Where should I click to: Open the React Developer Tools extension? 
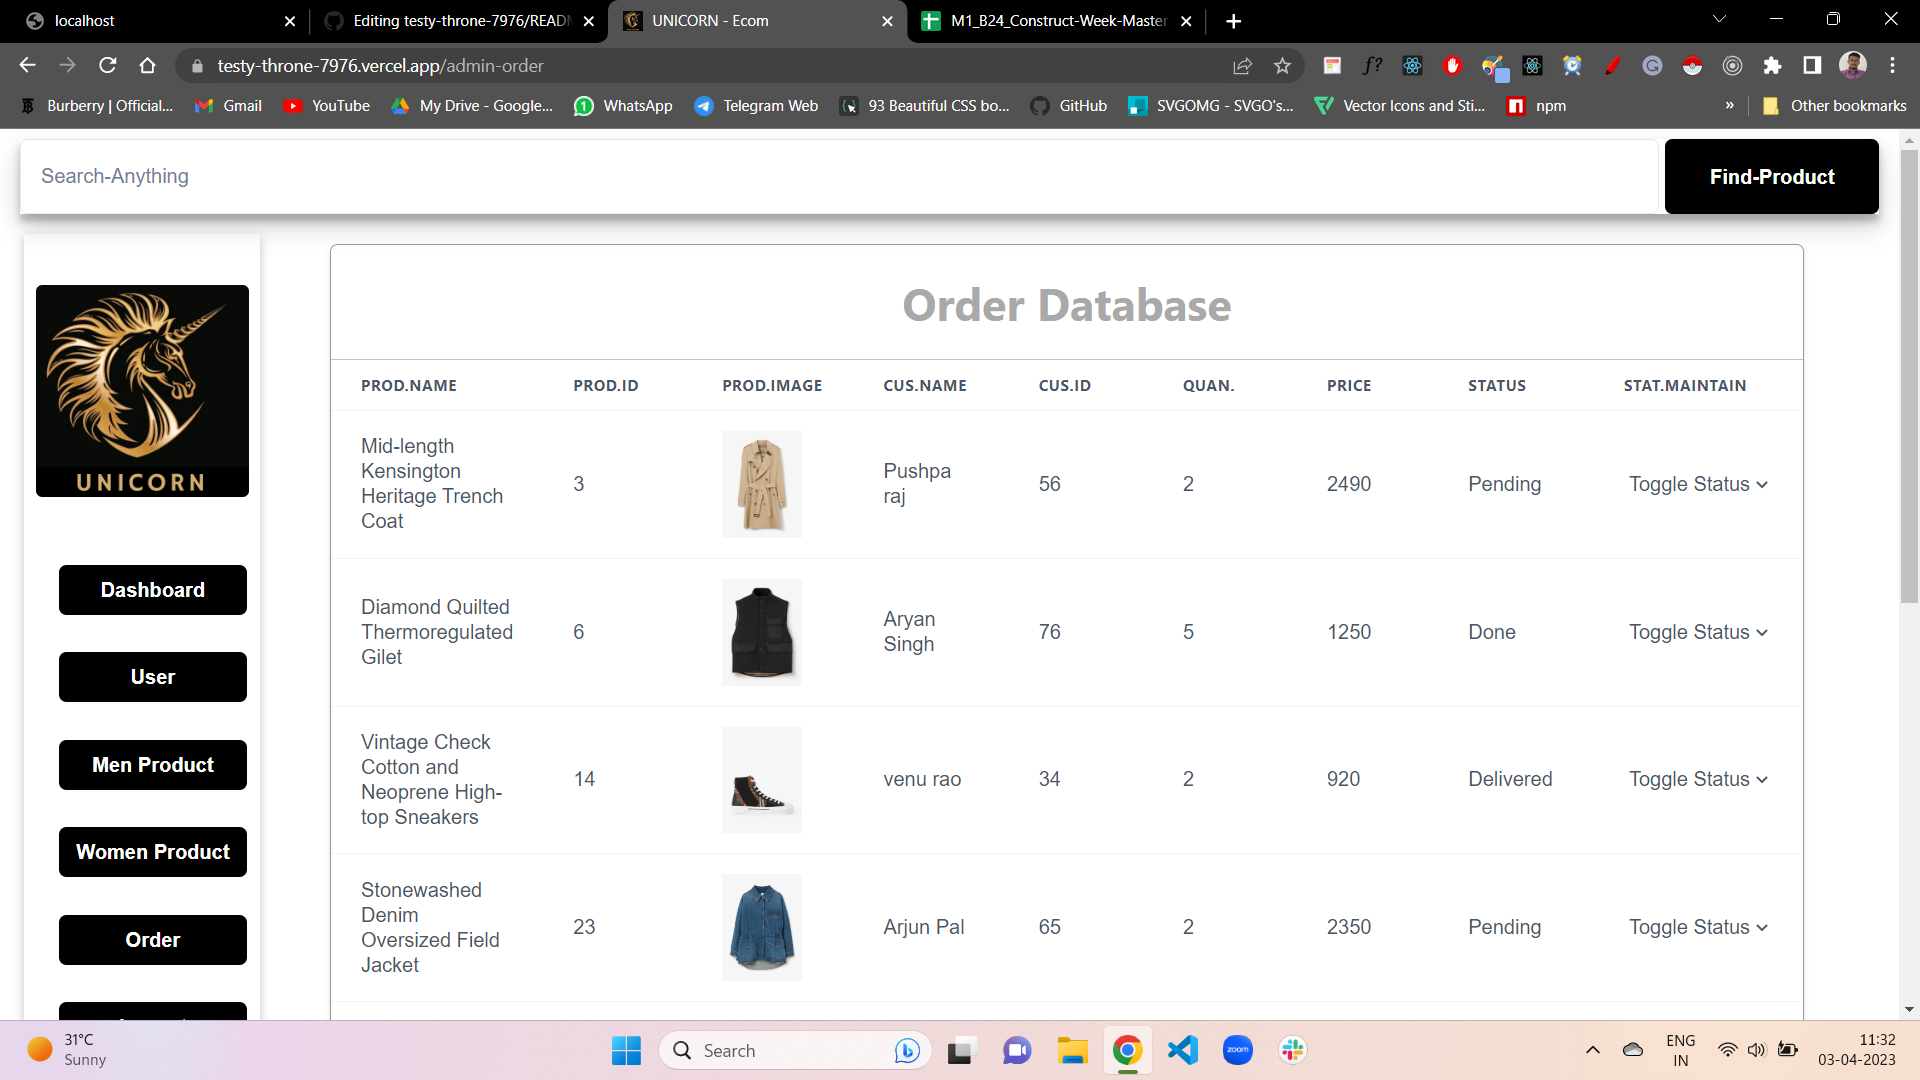1412,66
